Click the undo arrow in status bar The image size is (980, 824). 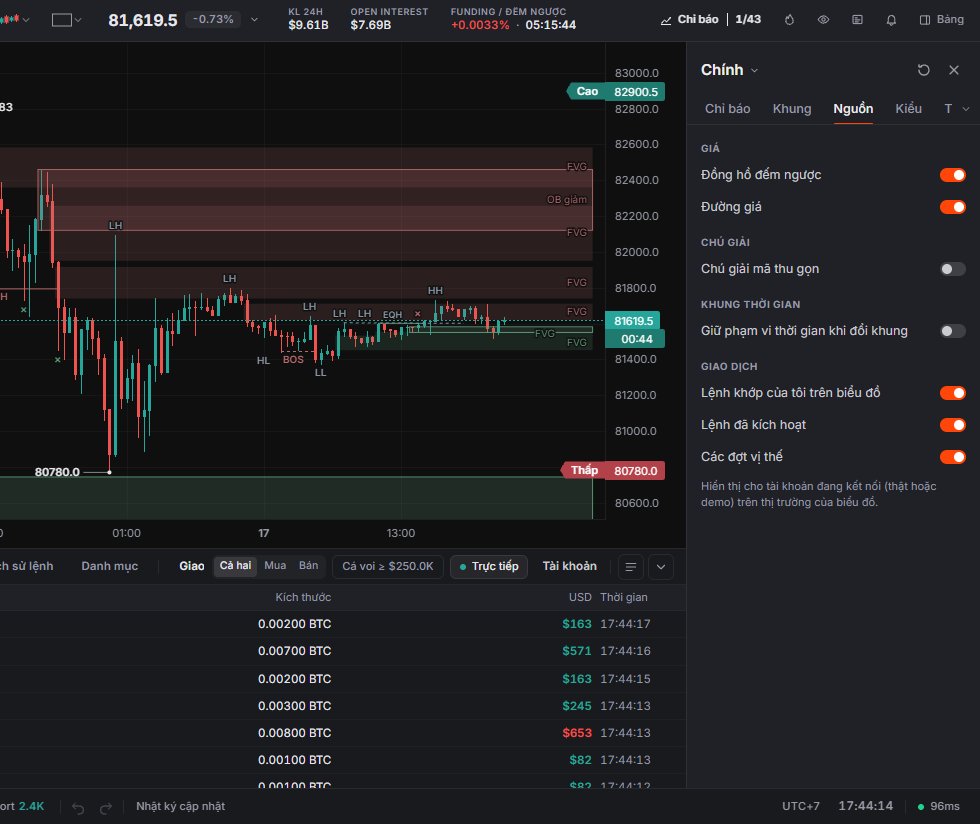[78, 808]
